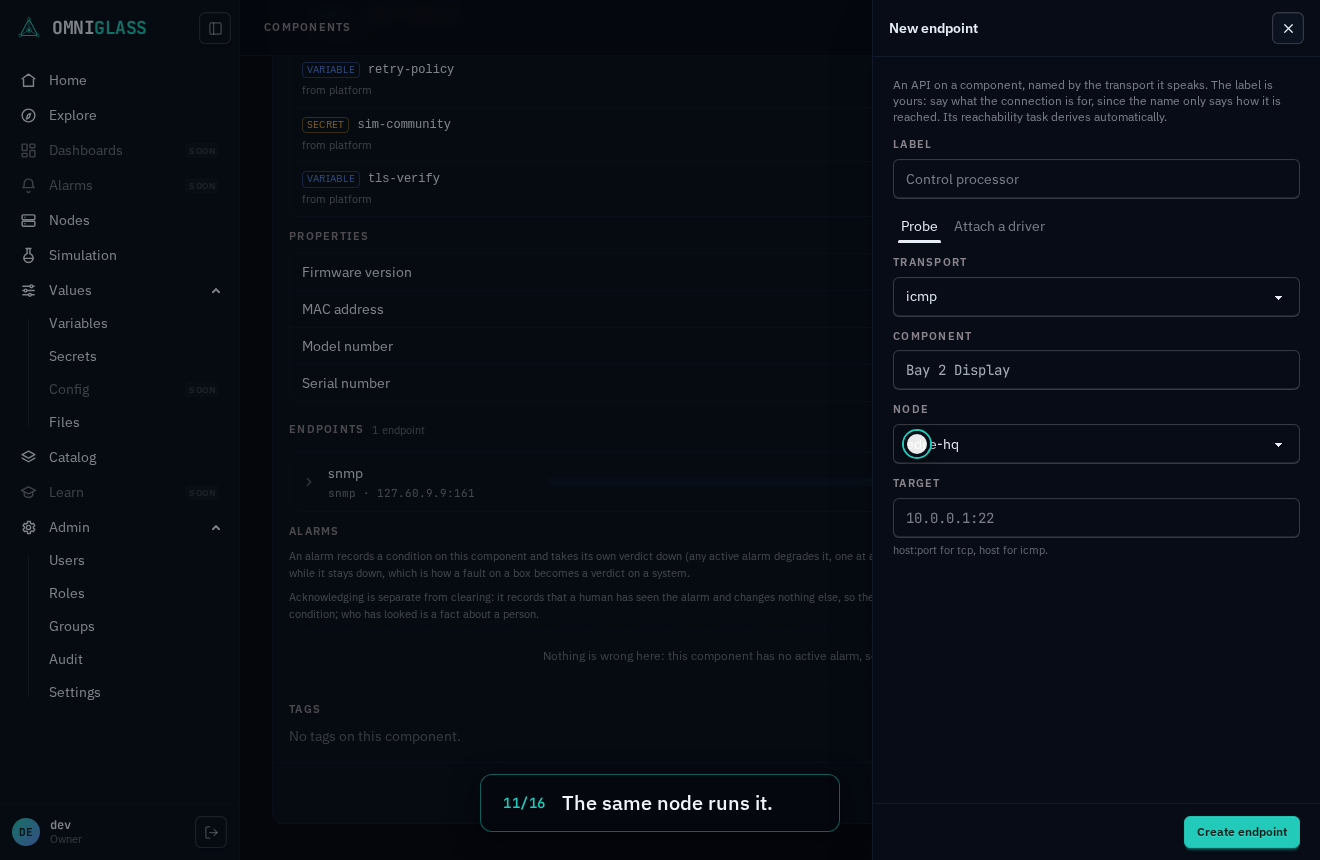Focus the Label input field
This screenshot has height=860, width=1320.
pyautogui.click(x=1096, y=179)
